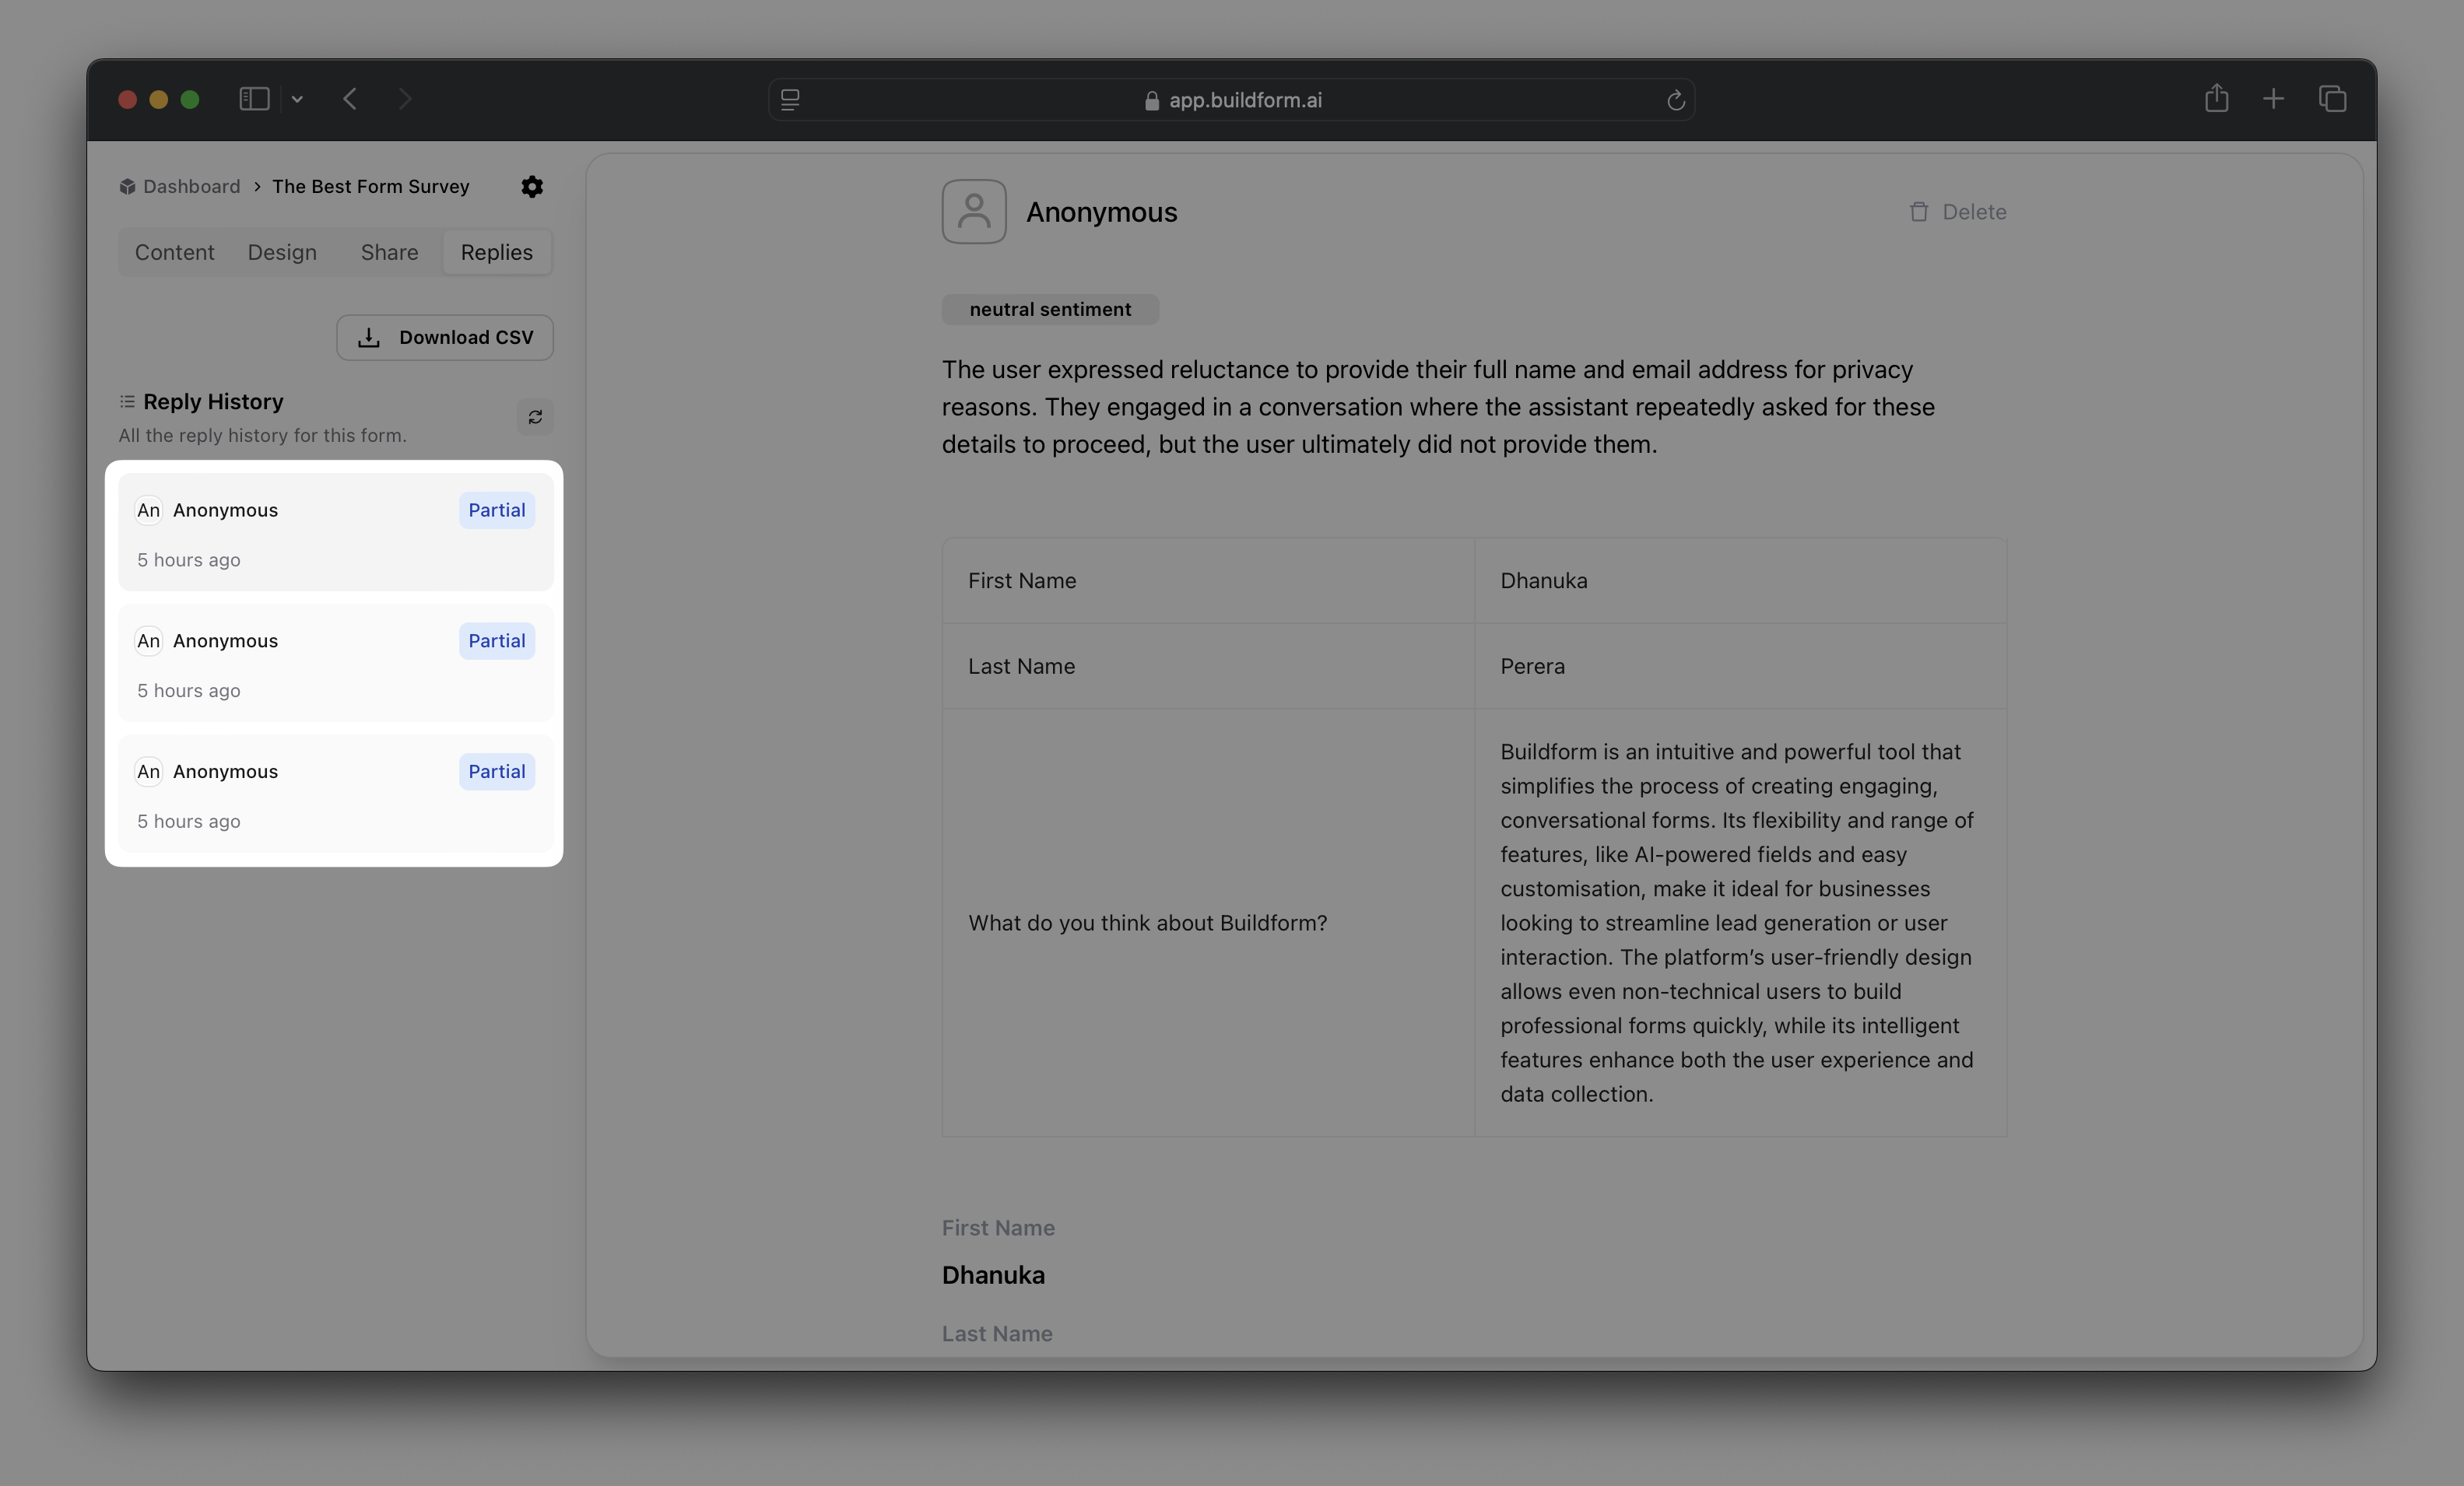Click the Reply History list icon

point(127,402)
